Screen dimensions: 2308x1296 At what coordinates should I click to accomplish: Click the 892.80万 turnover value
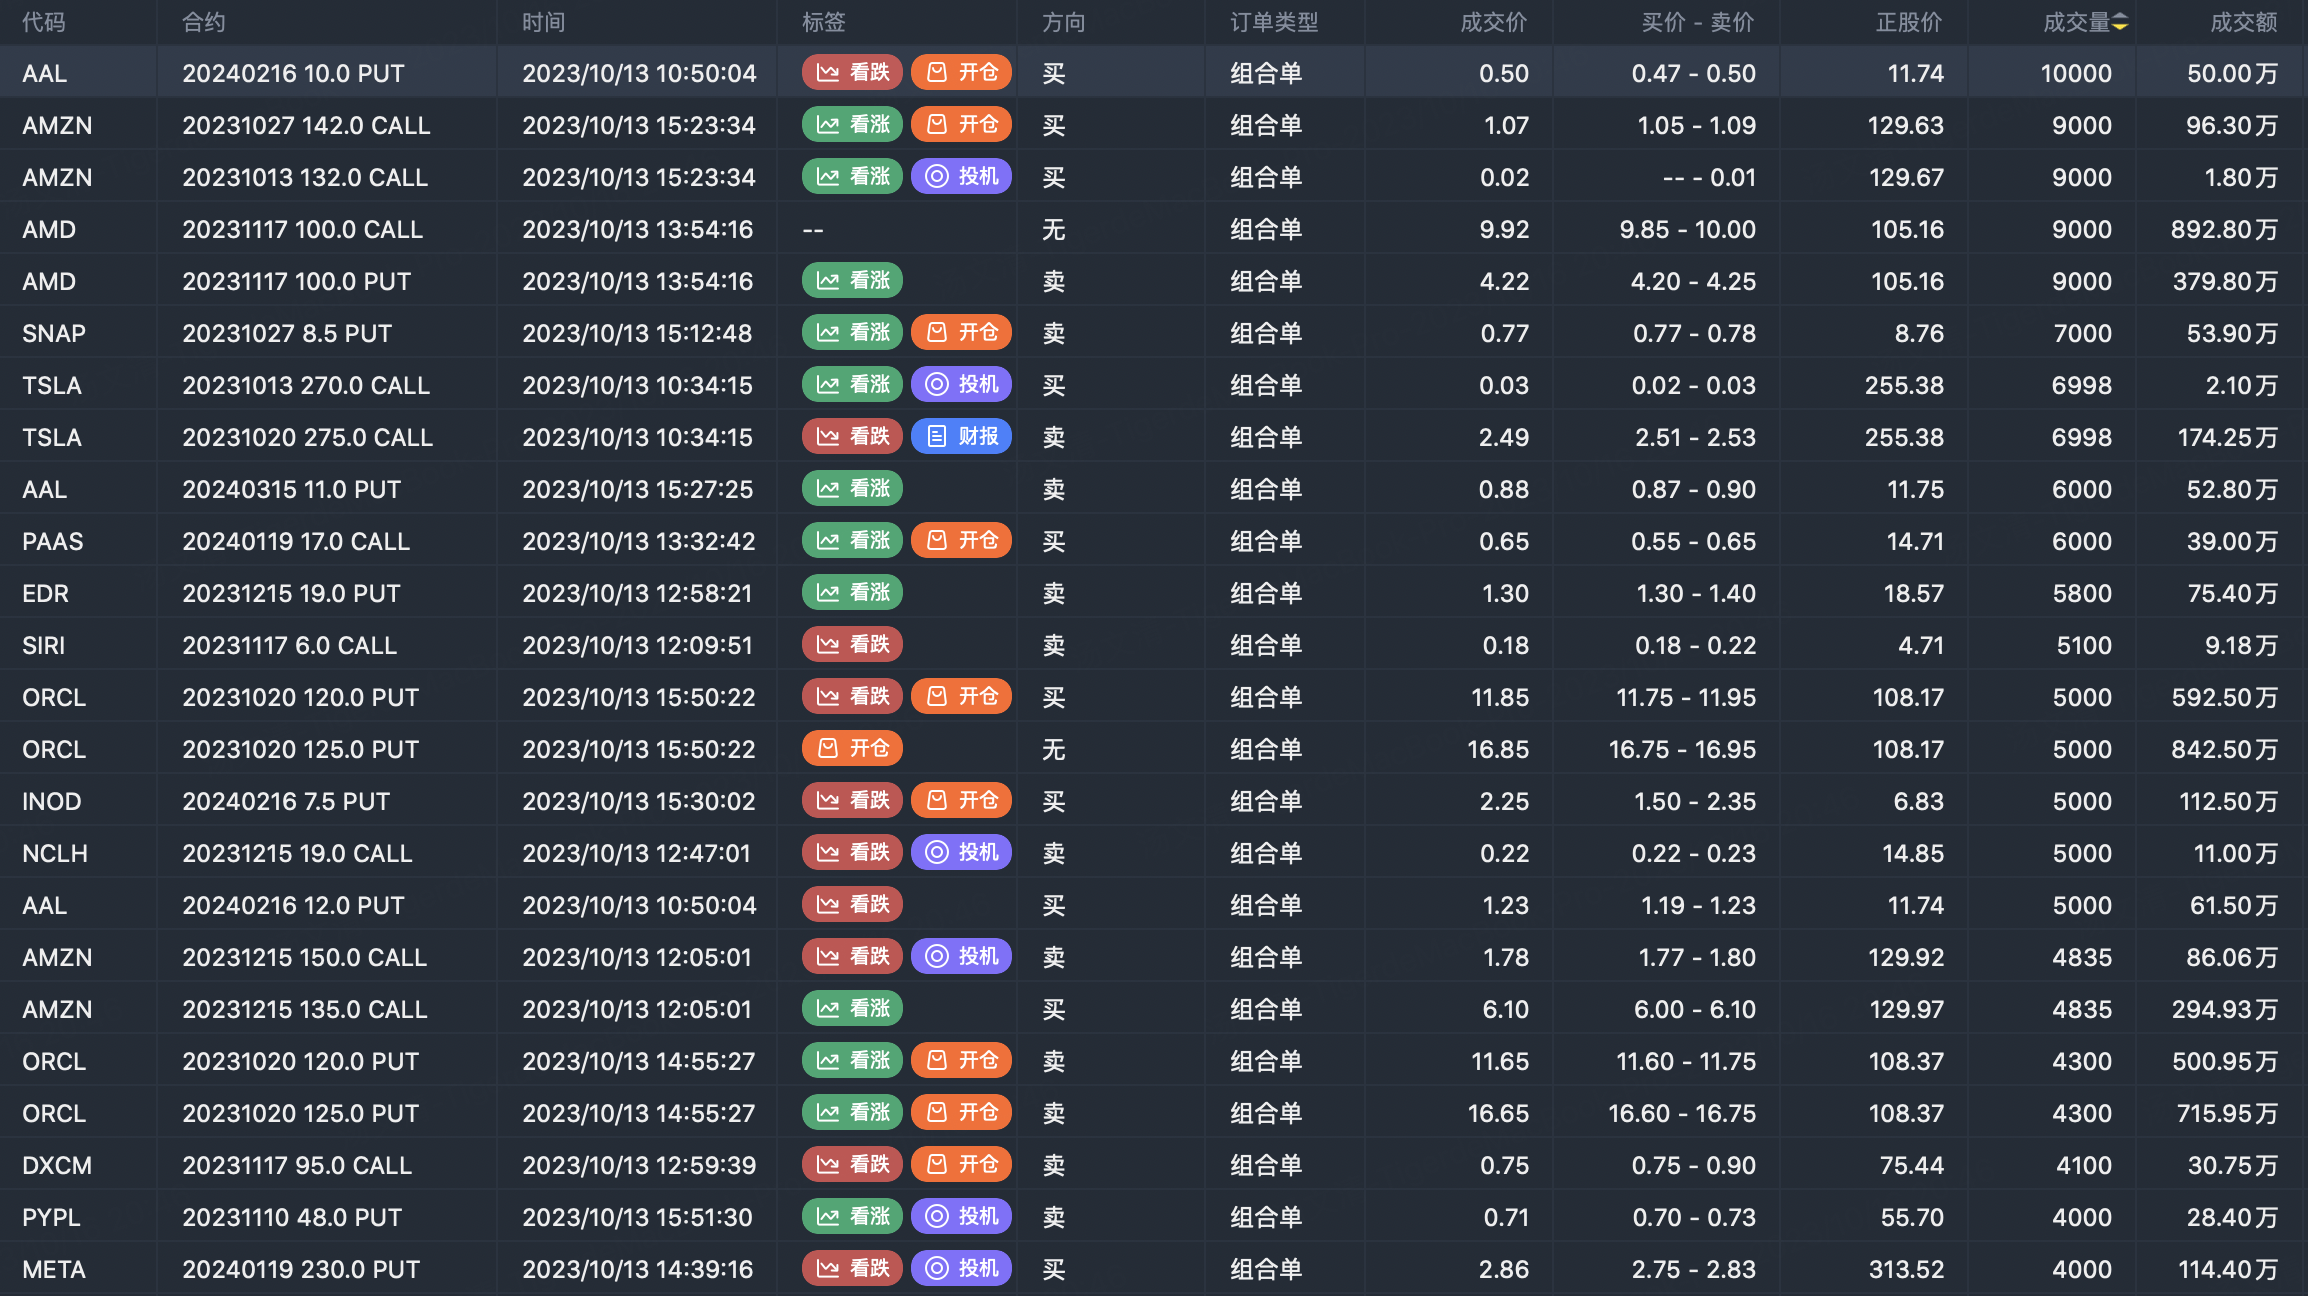coord(2224,229)
